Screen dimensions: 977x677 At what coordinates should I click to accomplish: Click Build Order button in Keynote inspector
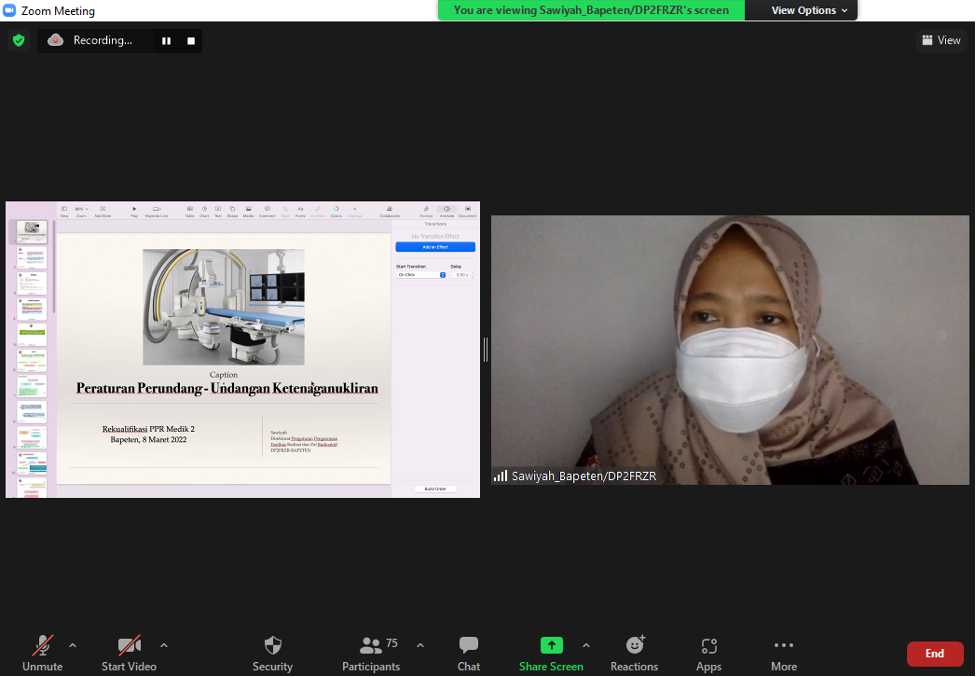click(436, 489)
